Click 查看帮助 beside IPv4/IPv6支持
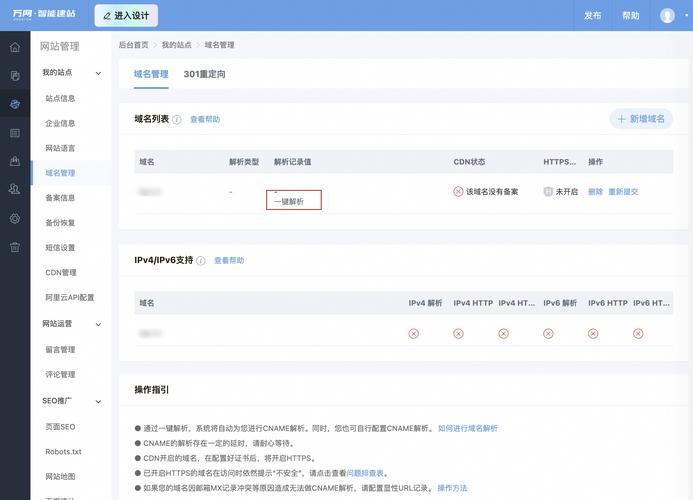 pyautogui.click(x=229, y=260)
